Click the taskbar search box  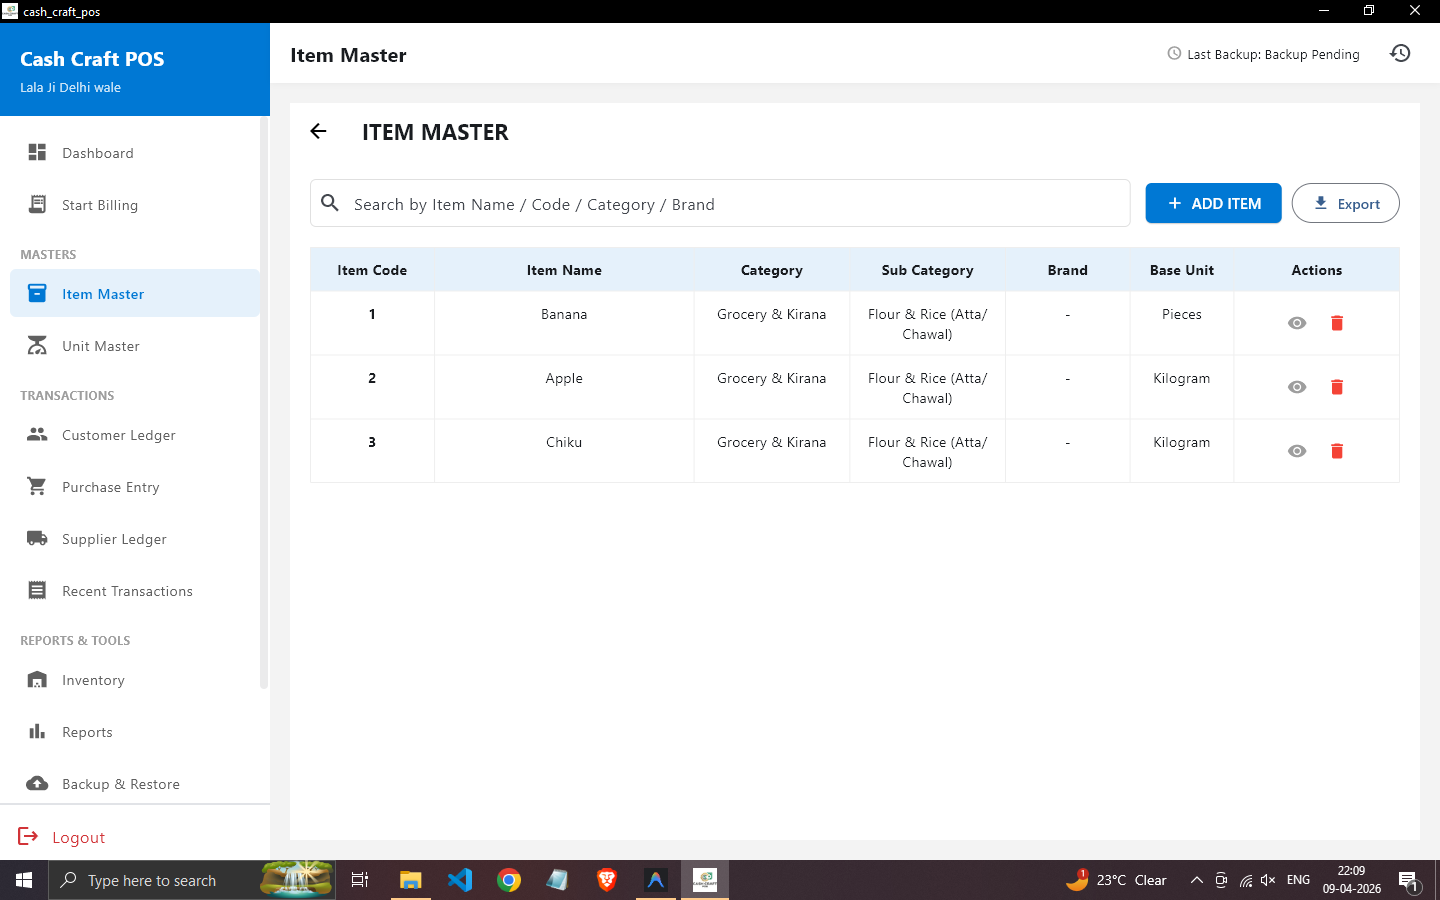[x=191, y=880]
